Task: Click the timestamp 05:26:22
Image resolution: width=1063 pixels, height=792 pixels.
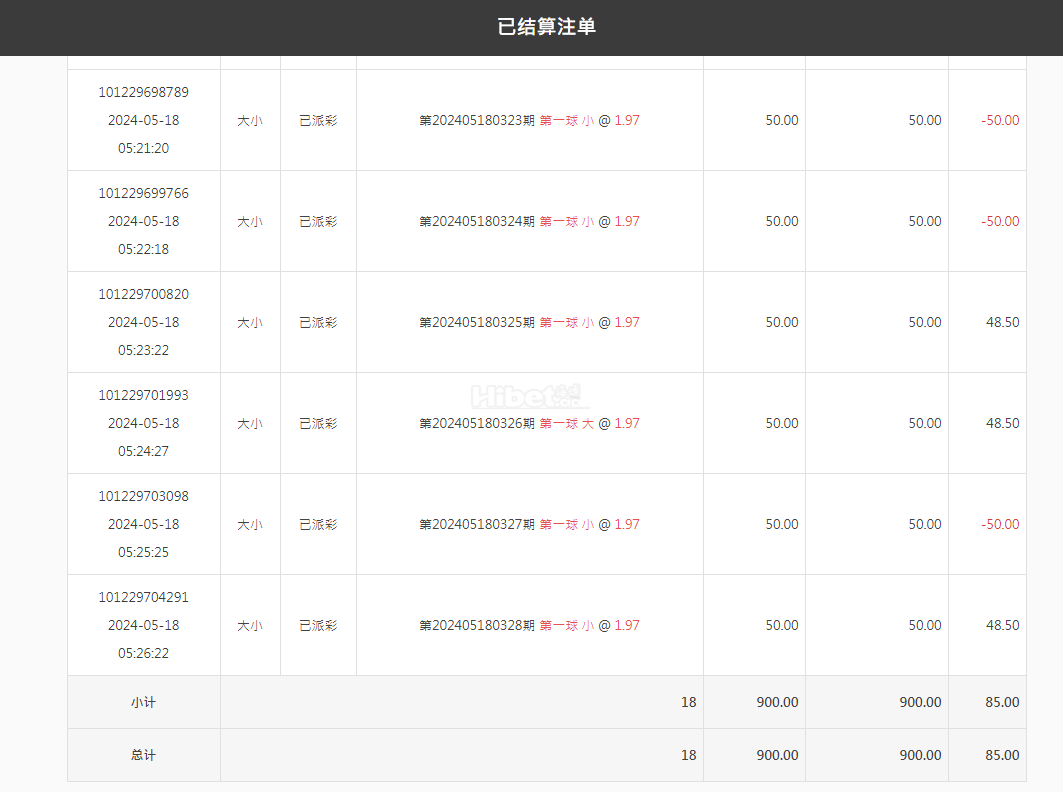Action: [x=144, y=653]
